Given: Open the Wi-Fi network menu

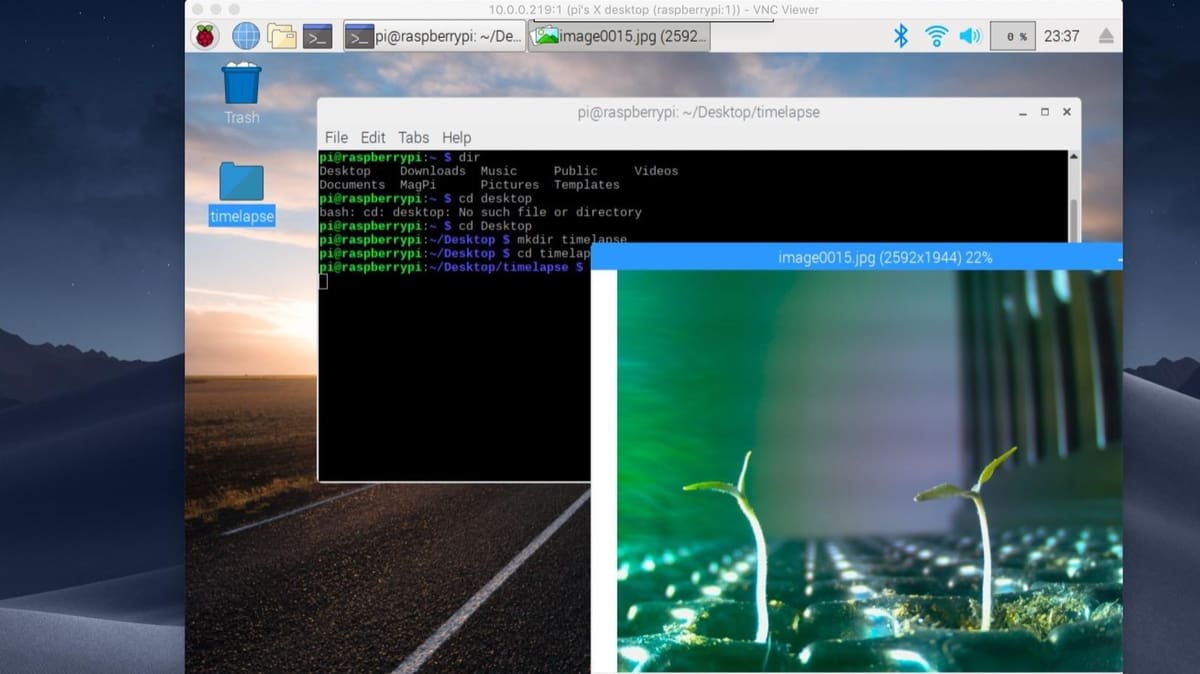Looking at the screenshot, I should click(x=936, y=36).
